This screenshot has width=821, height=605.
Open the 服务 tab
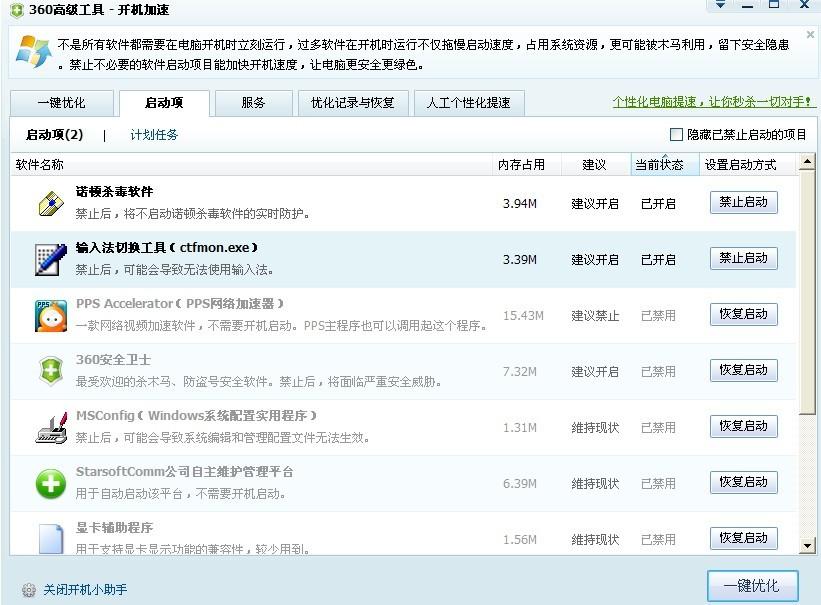point(253,103)
